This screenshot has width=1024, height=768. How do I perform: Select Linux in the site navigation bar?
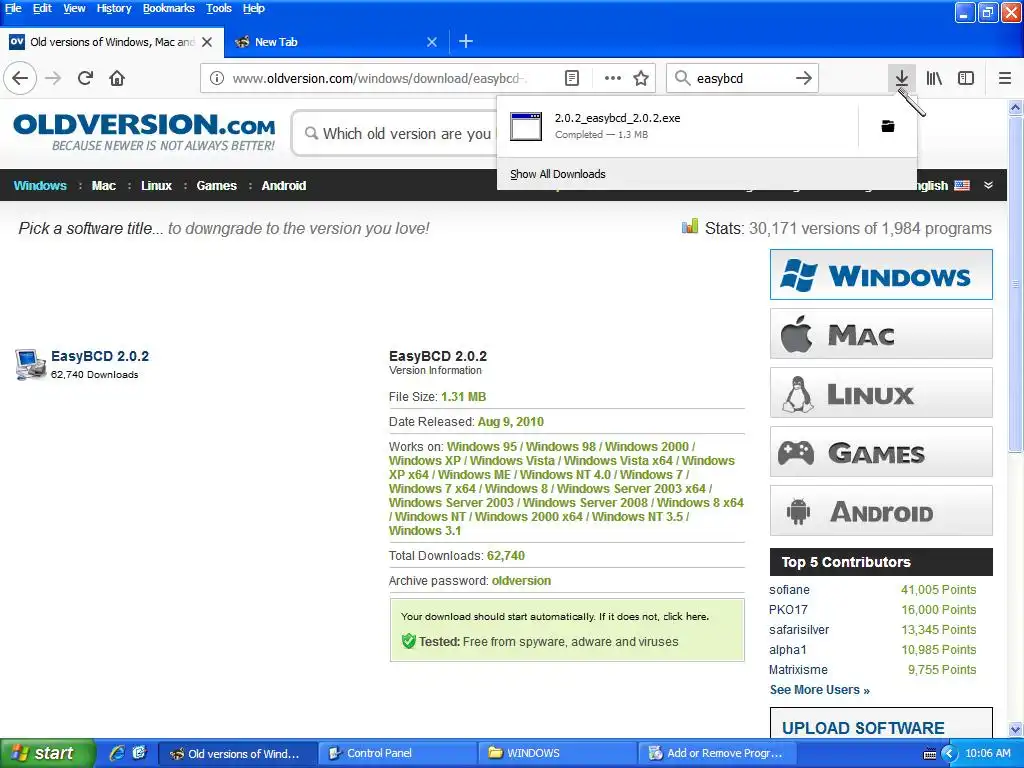click(156, 185)
